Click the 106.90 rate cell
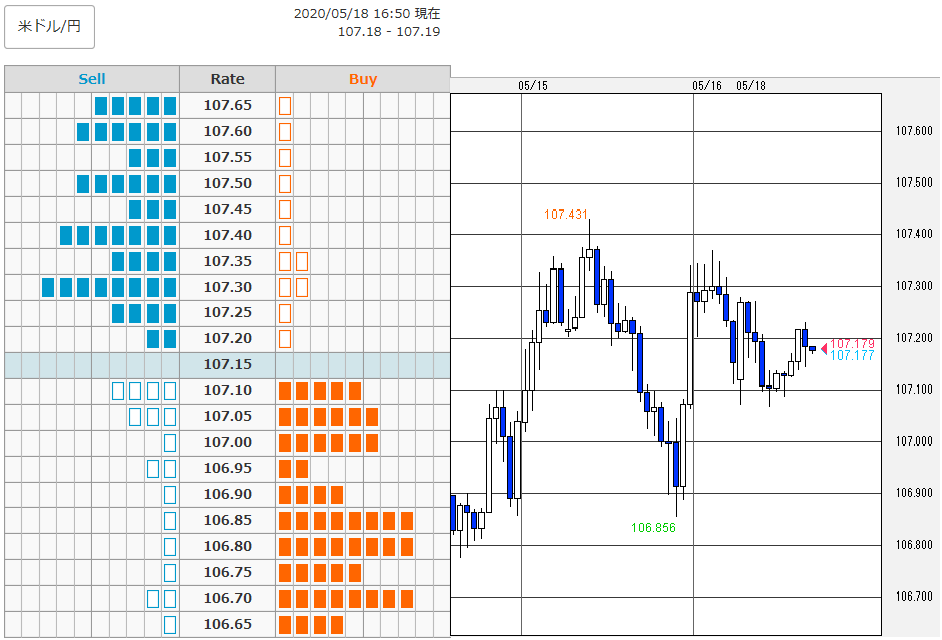Viewport: 942px width, 640px height. pos(228,495)
